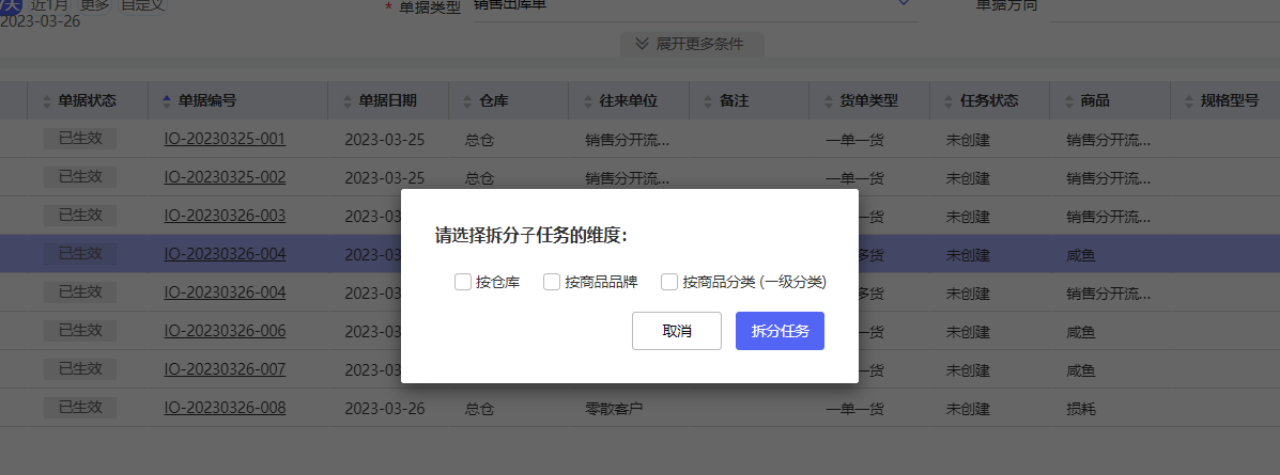Click 咸鱼 in IO-20230326-006 row

1081,331
